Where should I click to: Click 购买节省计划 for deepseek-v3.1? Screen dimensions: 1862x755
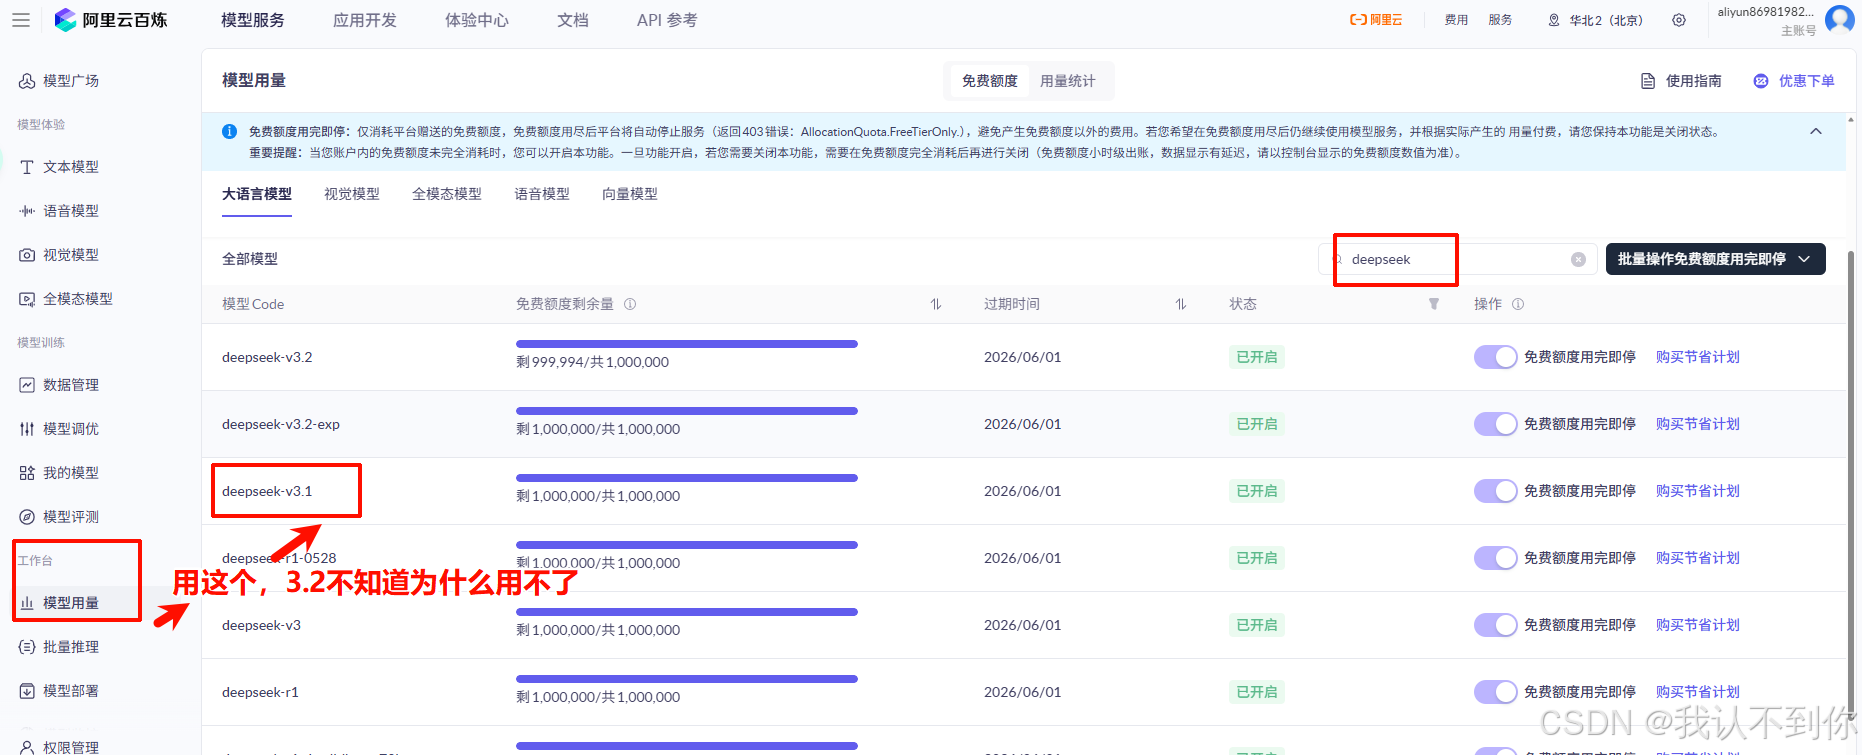[x=1698, y=491]
